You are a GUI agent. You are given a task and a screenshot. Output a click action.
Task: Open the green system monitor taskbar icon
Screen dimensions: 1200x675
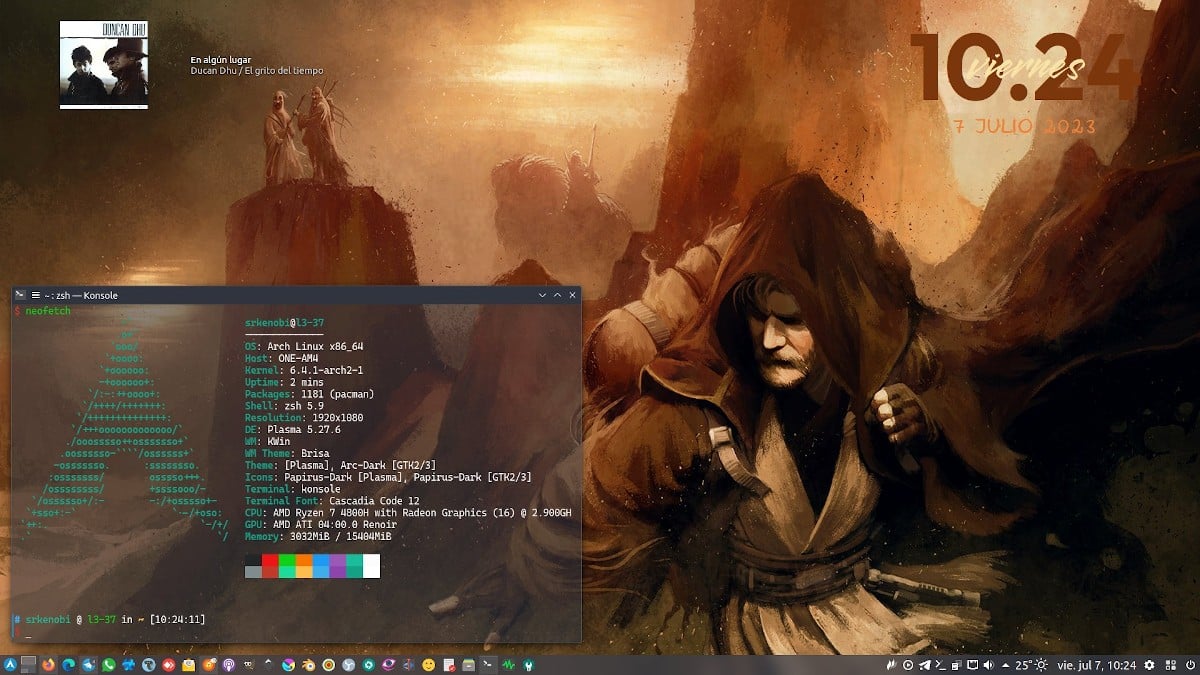tap(508, 665)
